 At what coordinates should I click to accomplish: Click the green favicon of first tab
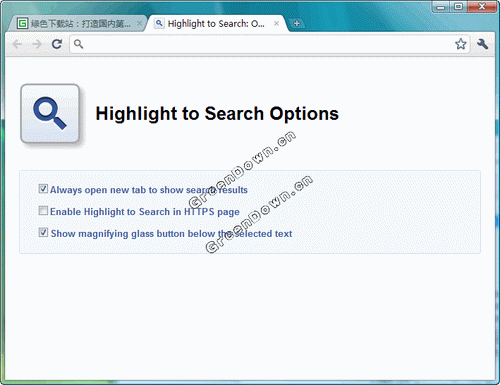[22, 23]
